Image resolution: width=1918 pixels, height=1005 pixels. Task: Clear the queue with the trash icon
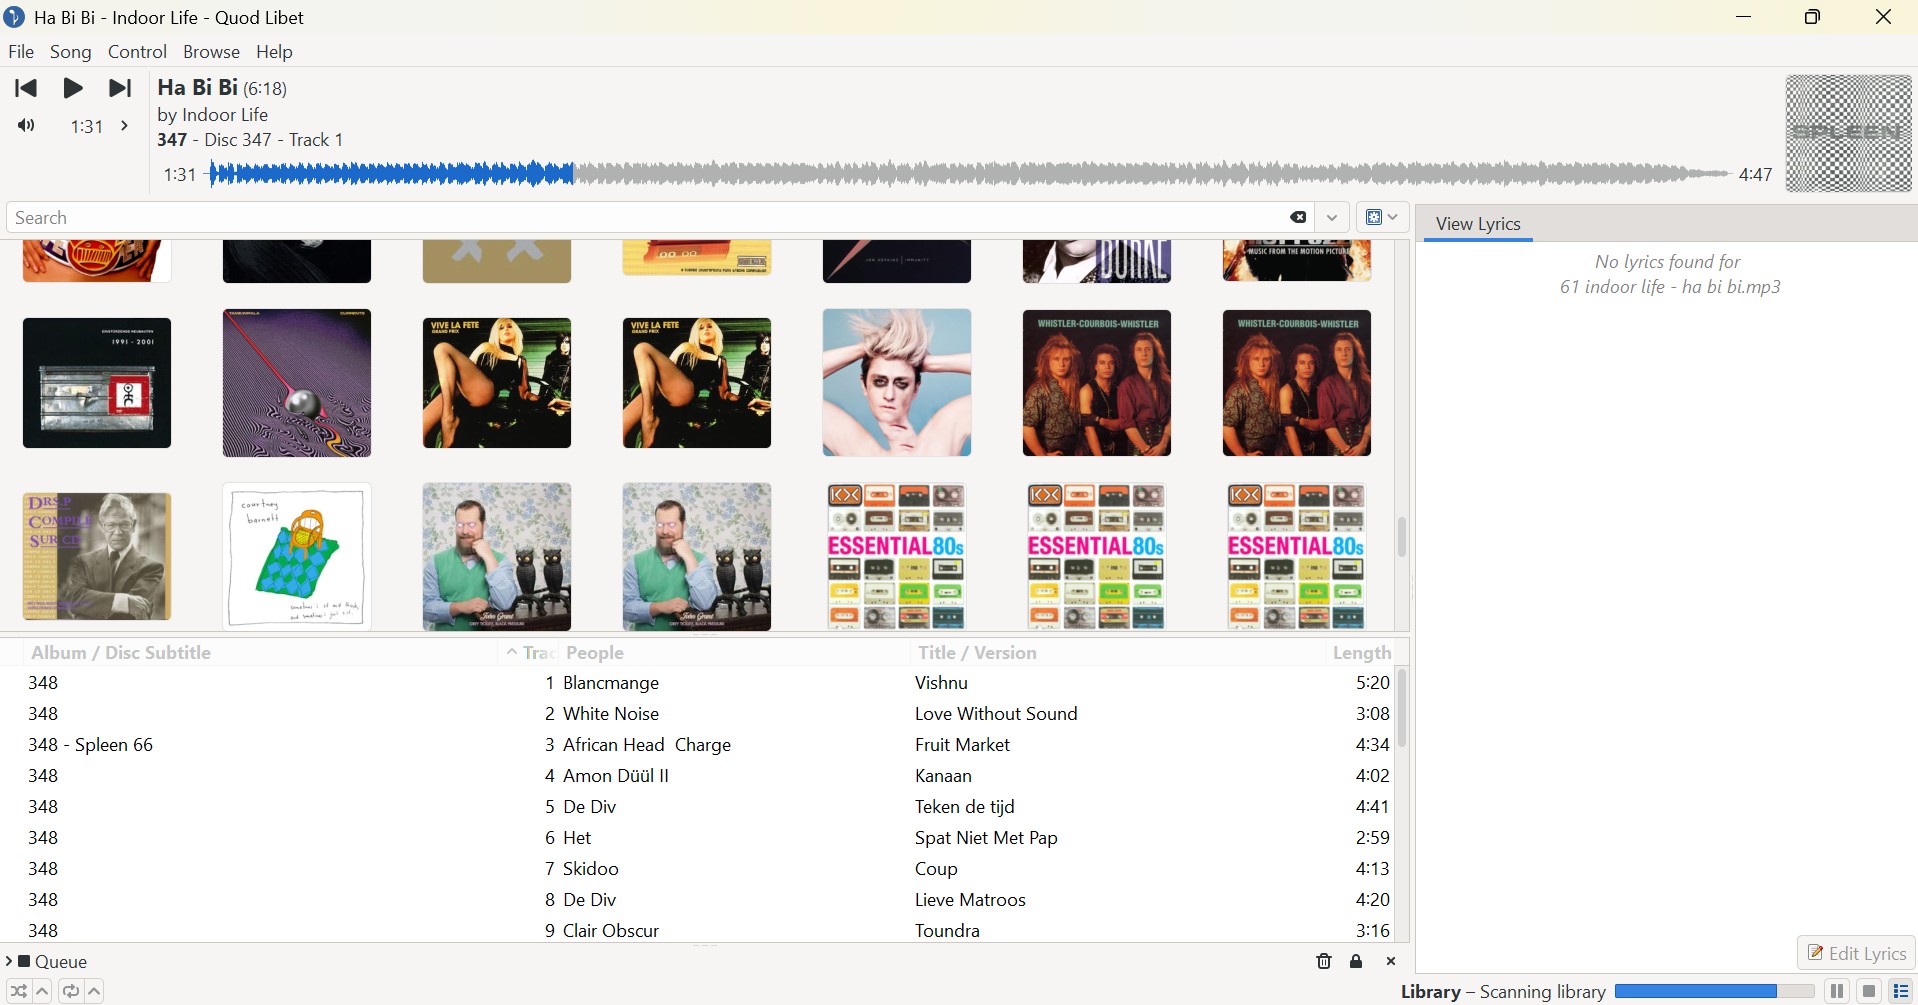click(1323, 961)
